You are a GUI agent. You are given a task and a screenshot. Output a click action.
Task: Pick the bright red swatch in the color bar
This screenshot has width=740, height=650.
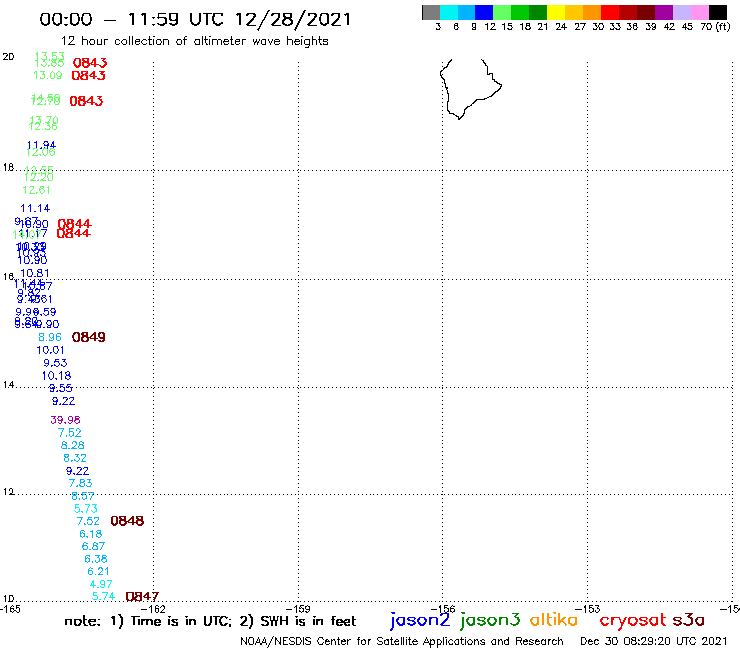610,12
